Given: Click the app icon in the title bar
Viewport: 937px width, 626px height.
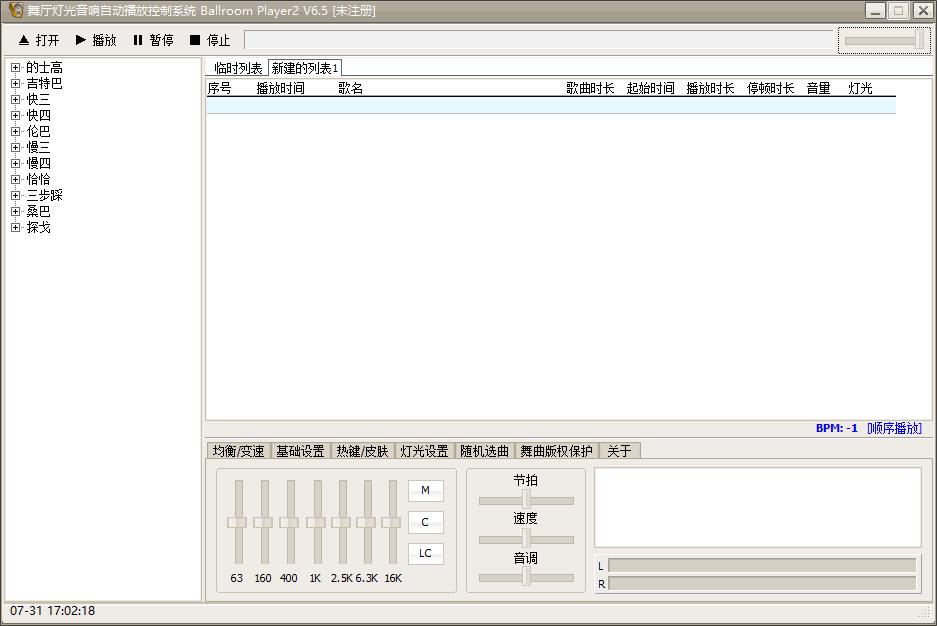Looking at the screenshot, I should pos(16,10).
